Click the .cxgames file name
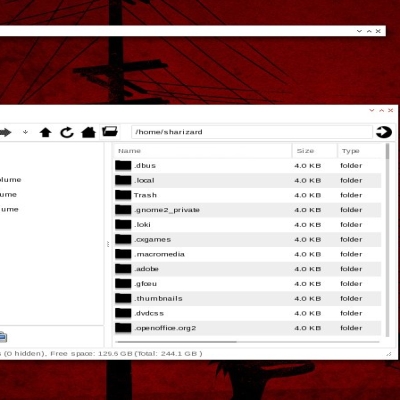The height and width of the screenshot is (400, 400). pyautogui.click(x=153, y=239)
